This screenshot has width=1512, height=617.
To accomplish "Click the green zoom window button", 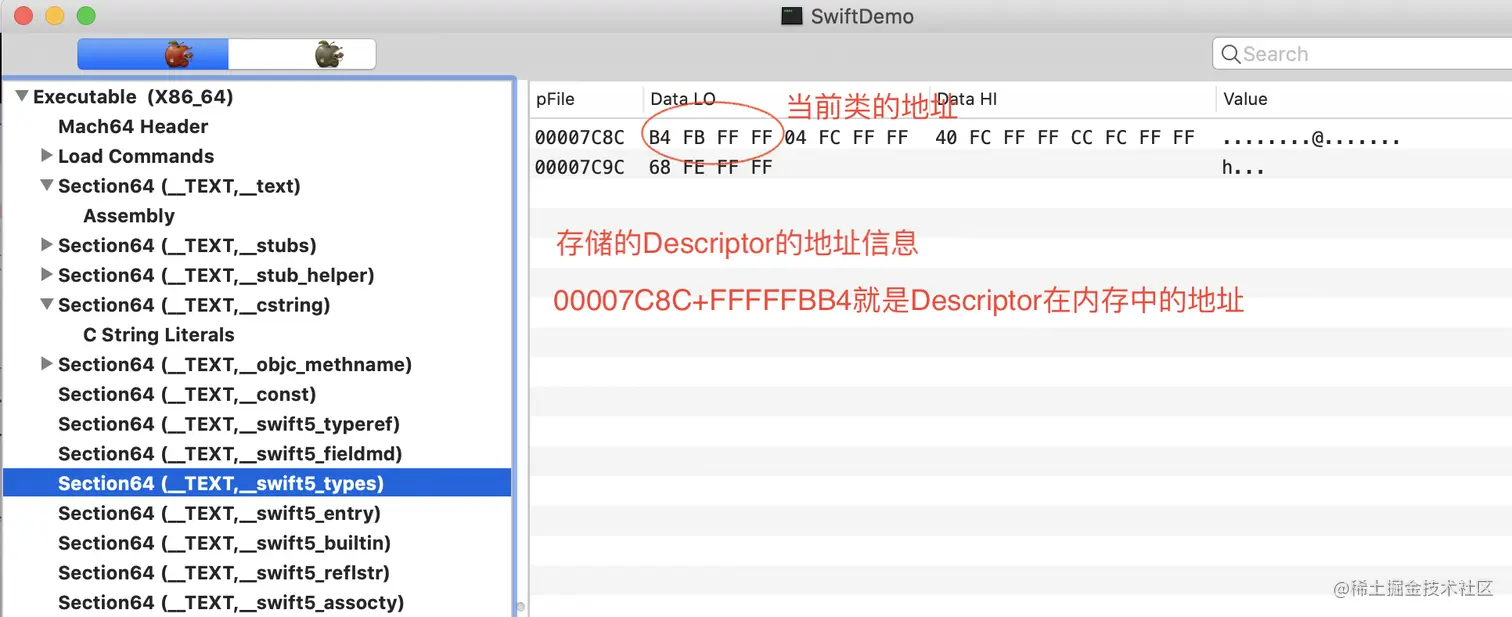I will pyautogui.click(x=86, y=16).
